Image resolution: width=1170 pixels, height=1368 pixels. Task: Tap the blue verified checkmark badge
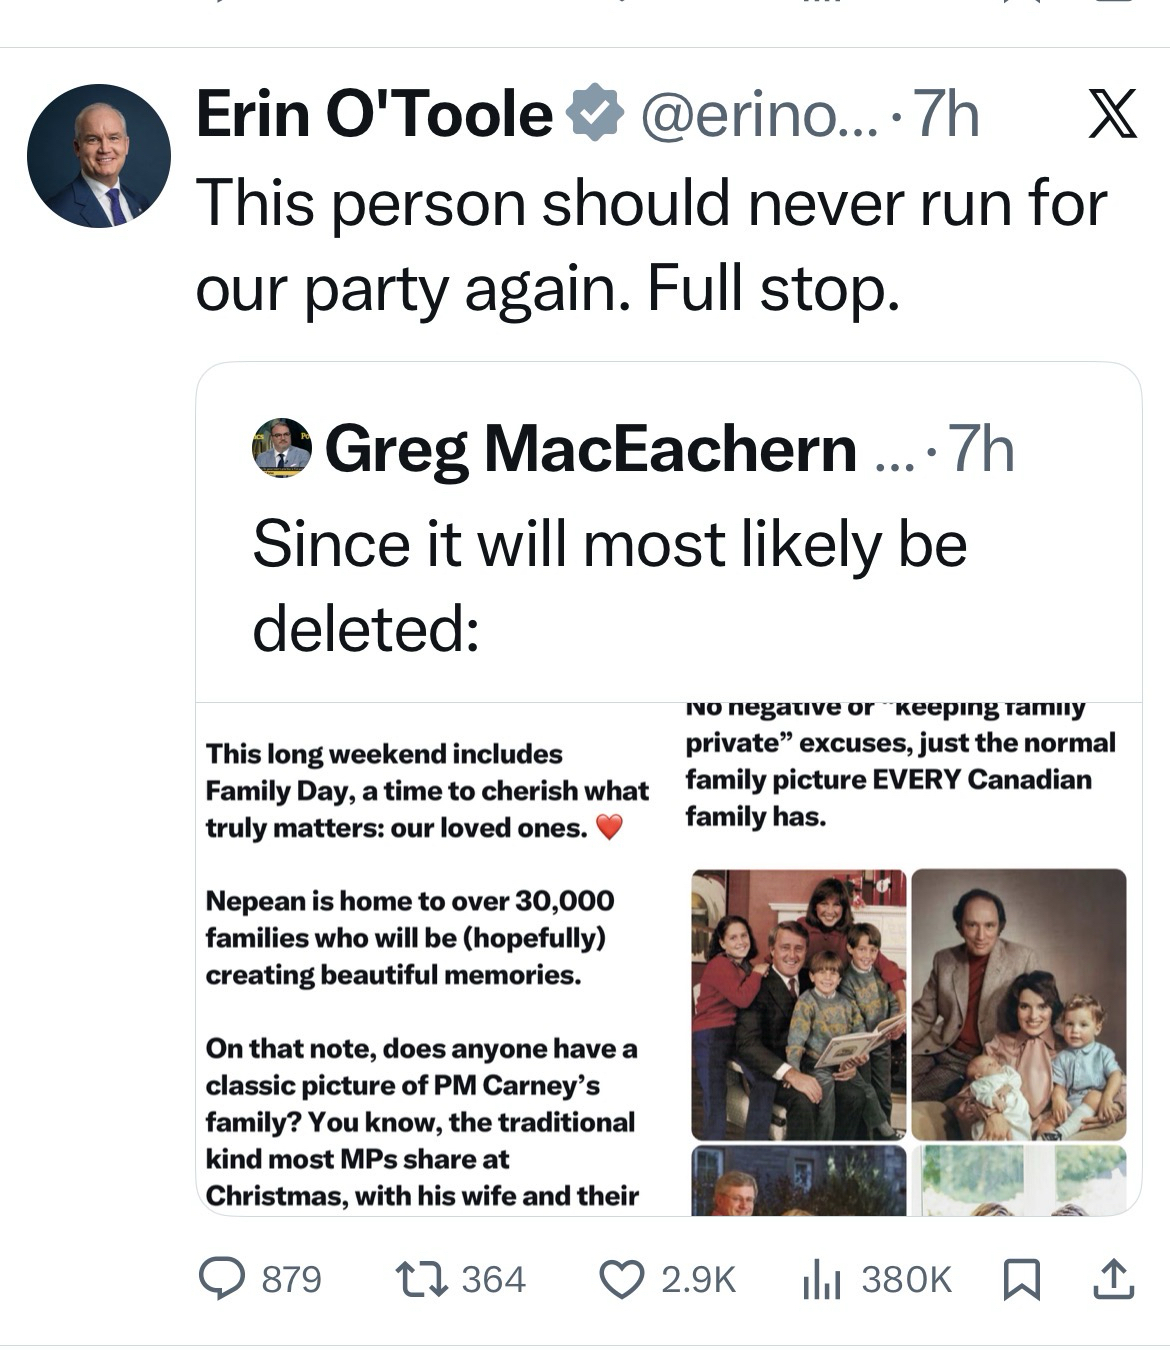596,114
